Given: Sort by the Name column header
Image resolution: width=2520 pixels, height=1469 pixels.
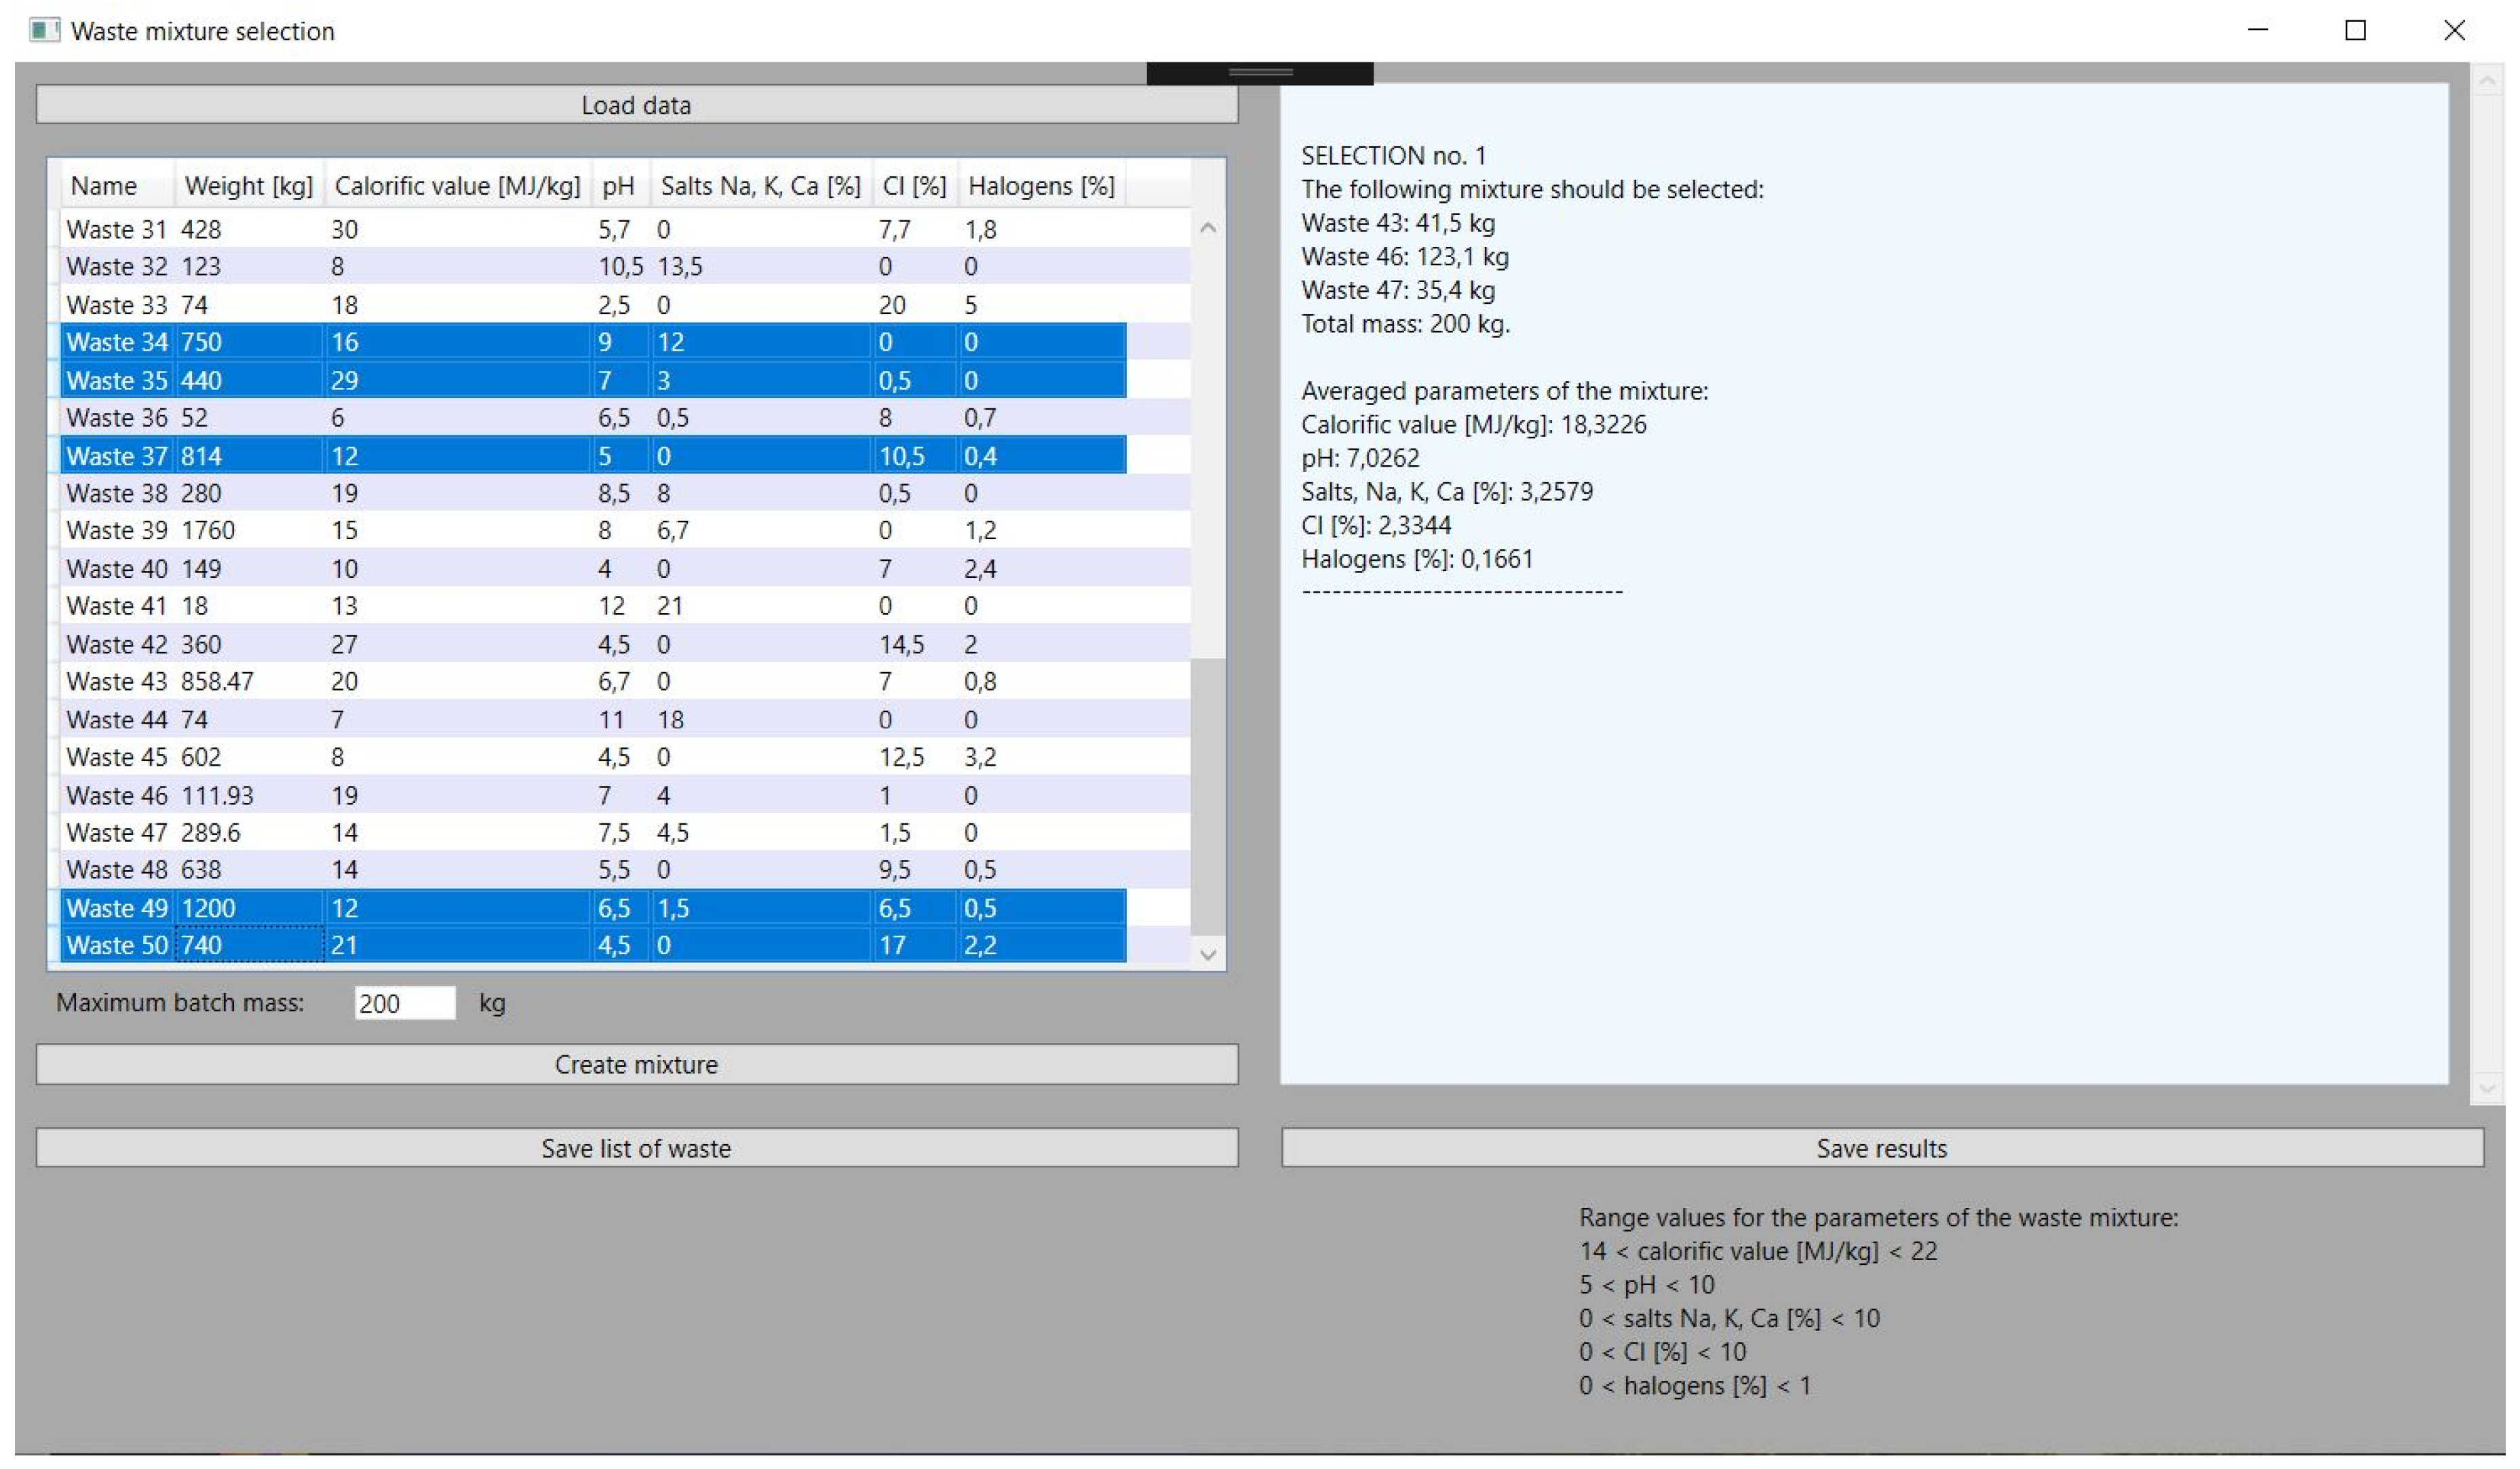Looking at the screenshot, I should click(104, 186).
